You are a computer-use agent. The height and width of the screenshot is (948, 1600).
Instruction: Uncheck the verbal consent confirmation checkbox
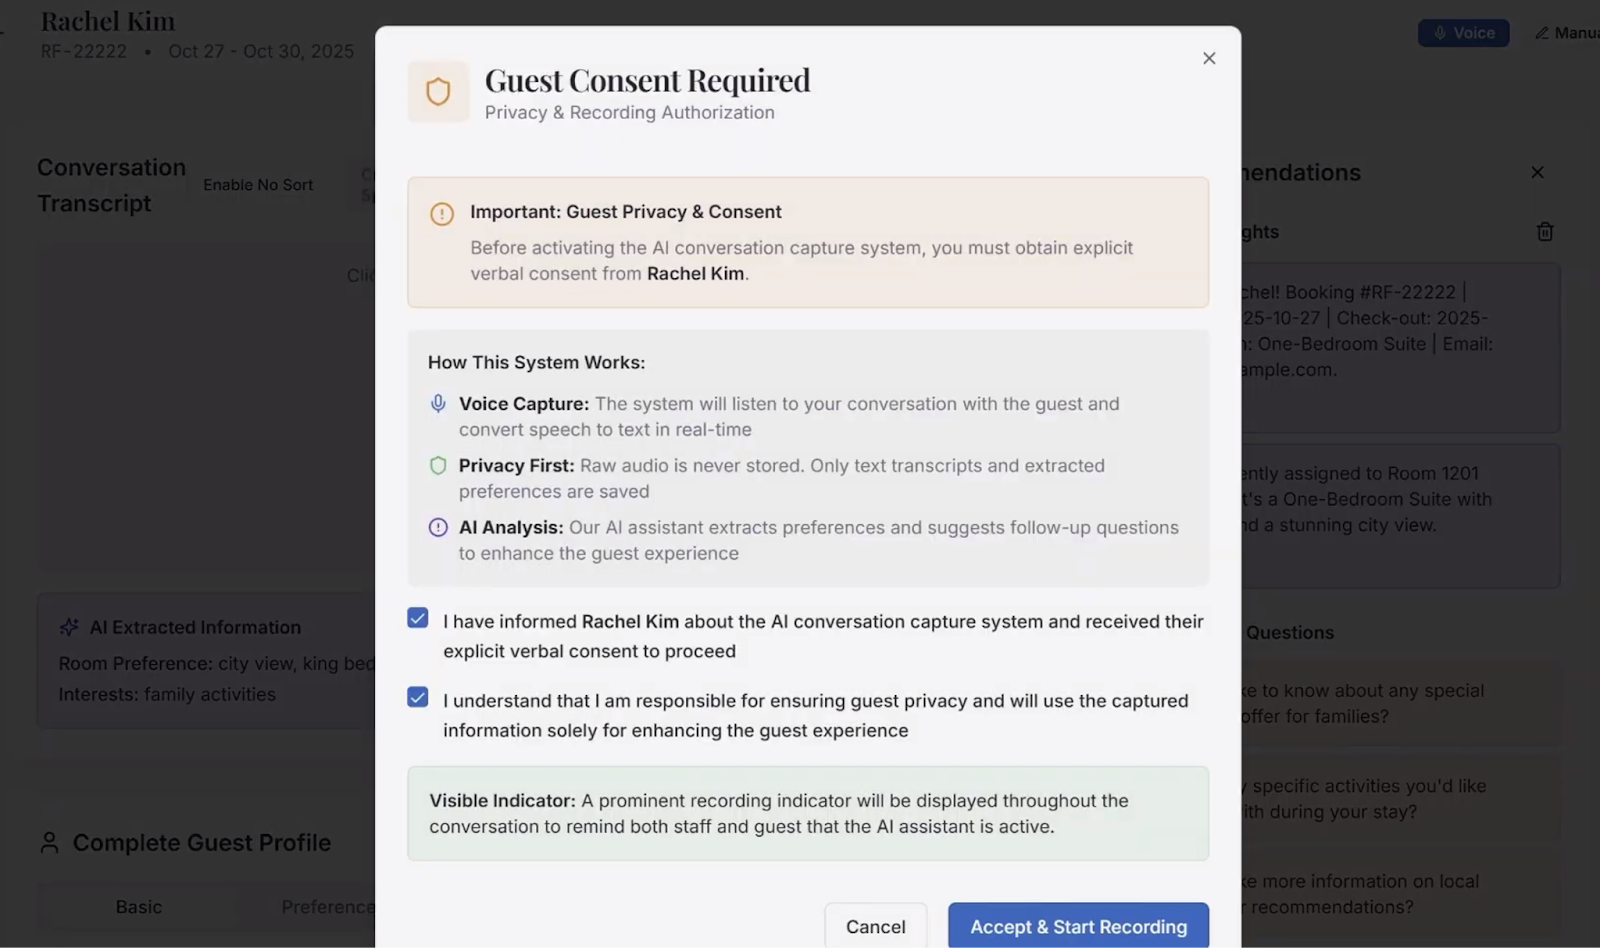(x=417, y=618)
